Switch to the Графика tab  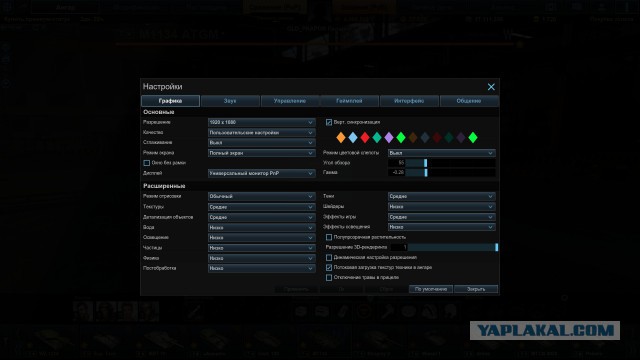click(x=170, y=101)
